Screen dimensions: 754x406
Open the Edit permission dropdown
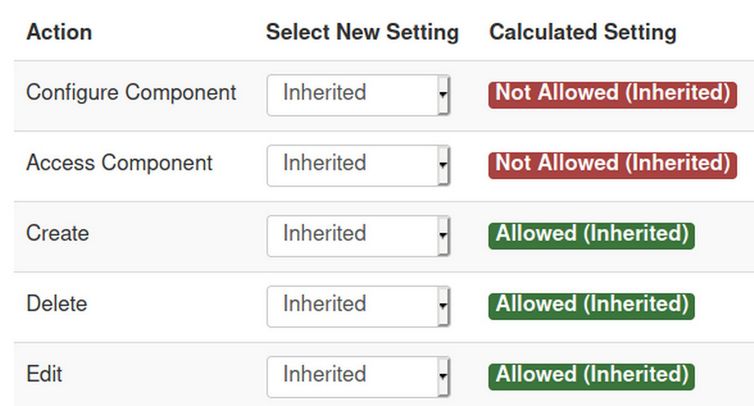350,375
